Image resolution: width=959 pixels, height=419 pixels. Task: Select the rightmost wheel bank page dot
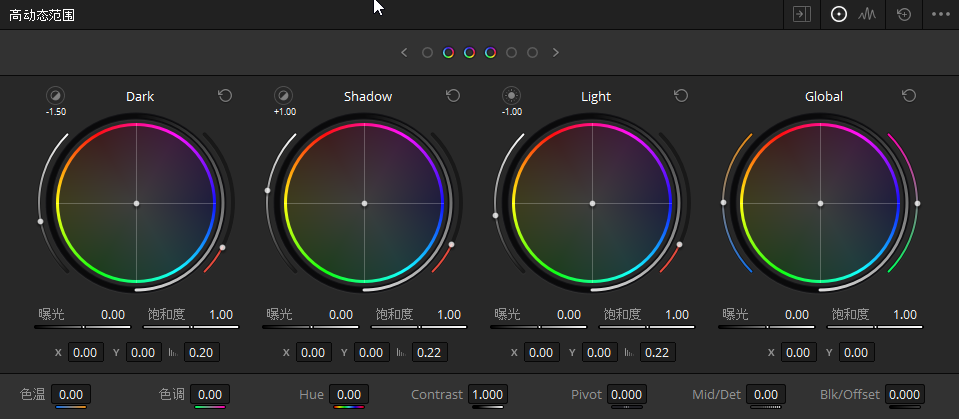tap(533, 52)
